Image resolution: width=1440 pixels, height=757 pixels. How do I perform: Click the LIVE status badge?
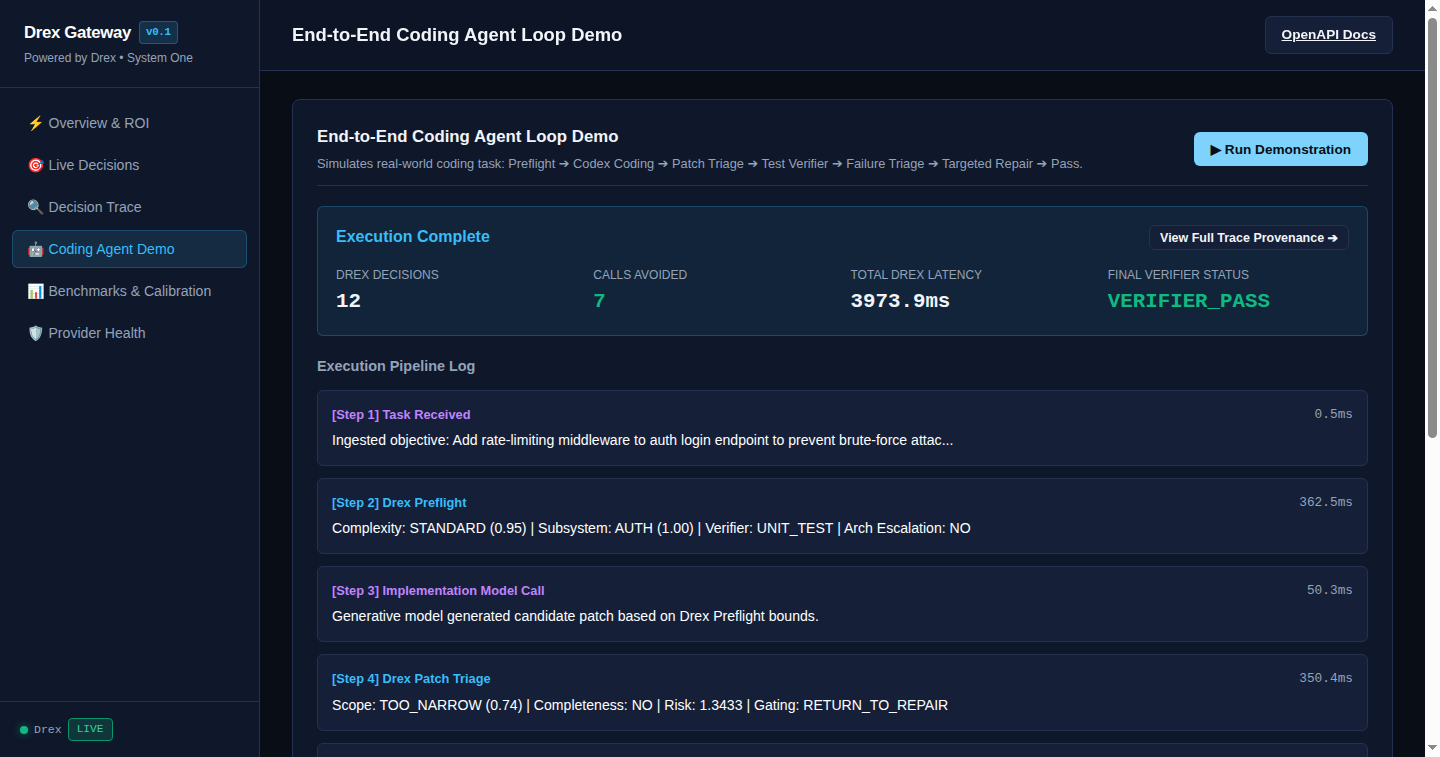[x=90, y=729]
